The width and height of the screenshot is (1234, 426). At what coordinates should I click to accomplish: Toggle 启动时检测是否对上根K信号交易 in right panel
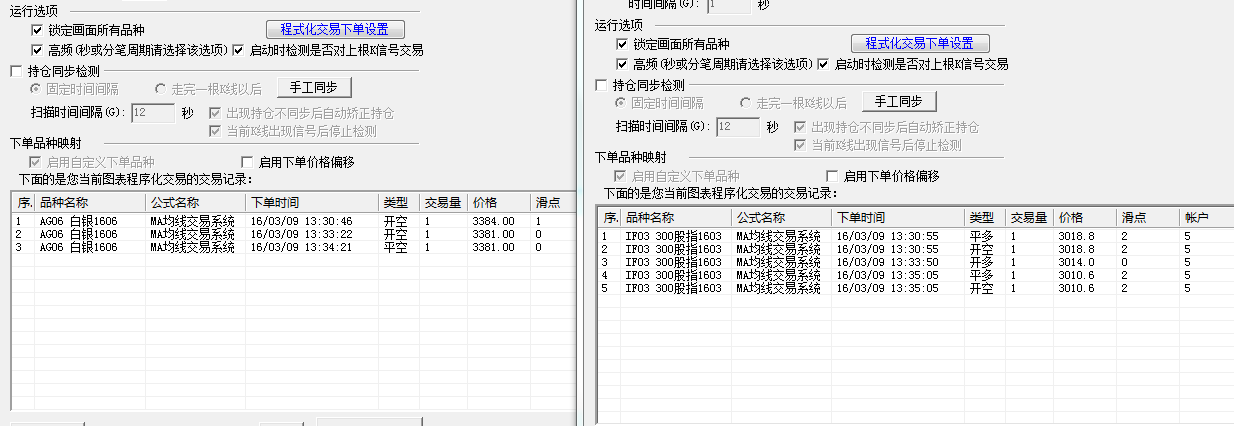pos(824,63)
